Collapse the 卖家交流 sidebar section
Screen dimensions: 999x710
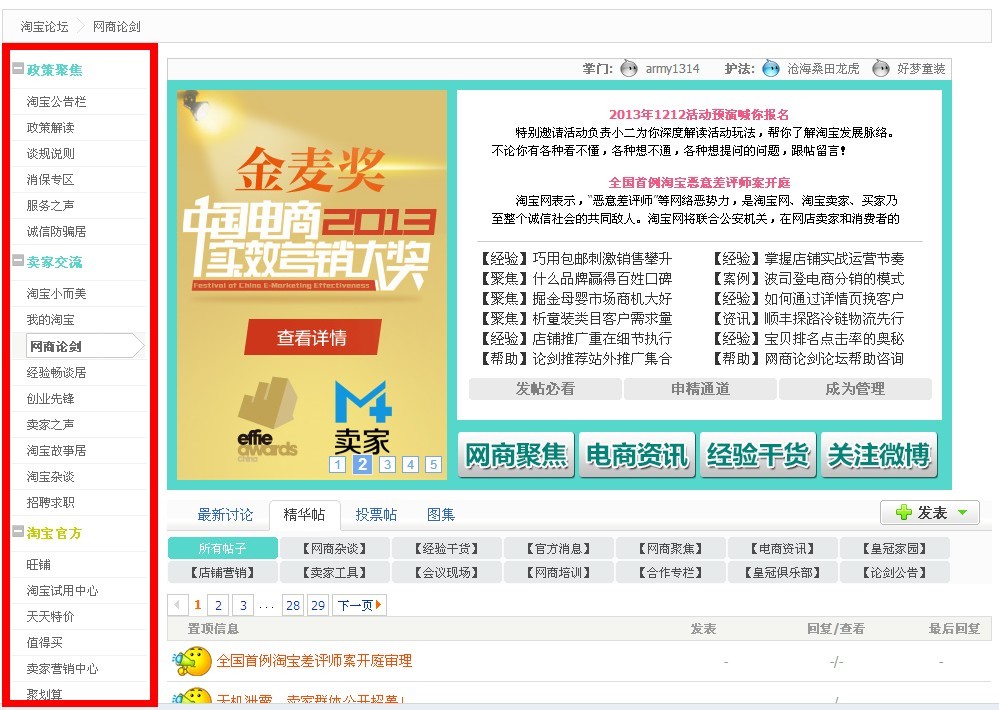click(18, 262)
